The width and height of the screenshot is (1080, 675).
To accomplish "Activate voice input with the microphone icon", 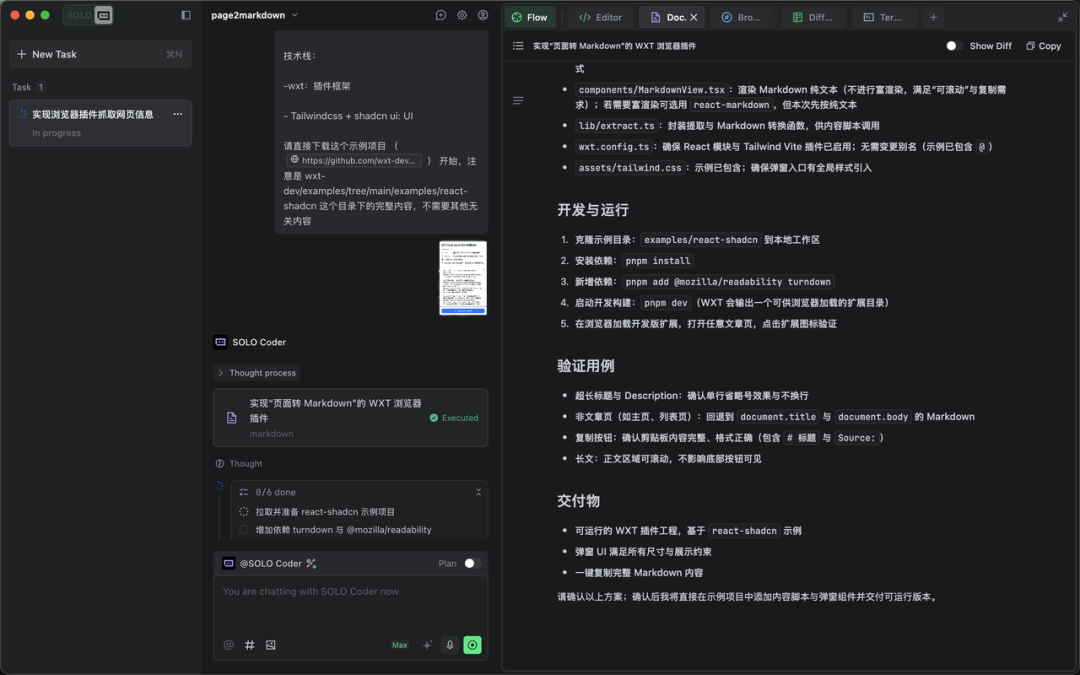I will pyautogui.click(x=449, y=645).
